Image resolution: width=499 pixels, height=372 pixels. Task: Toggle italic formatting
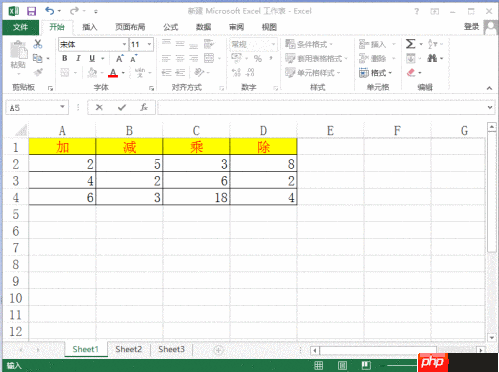click(x=78, y=58)
